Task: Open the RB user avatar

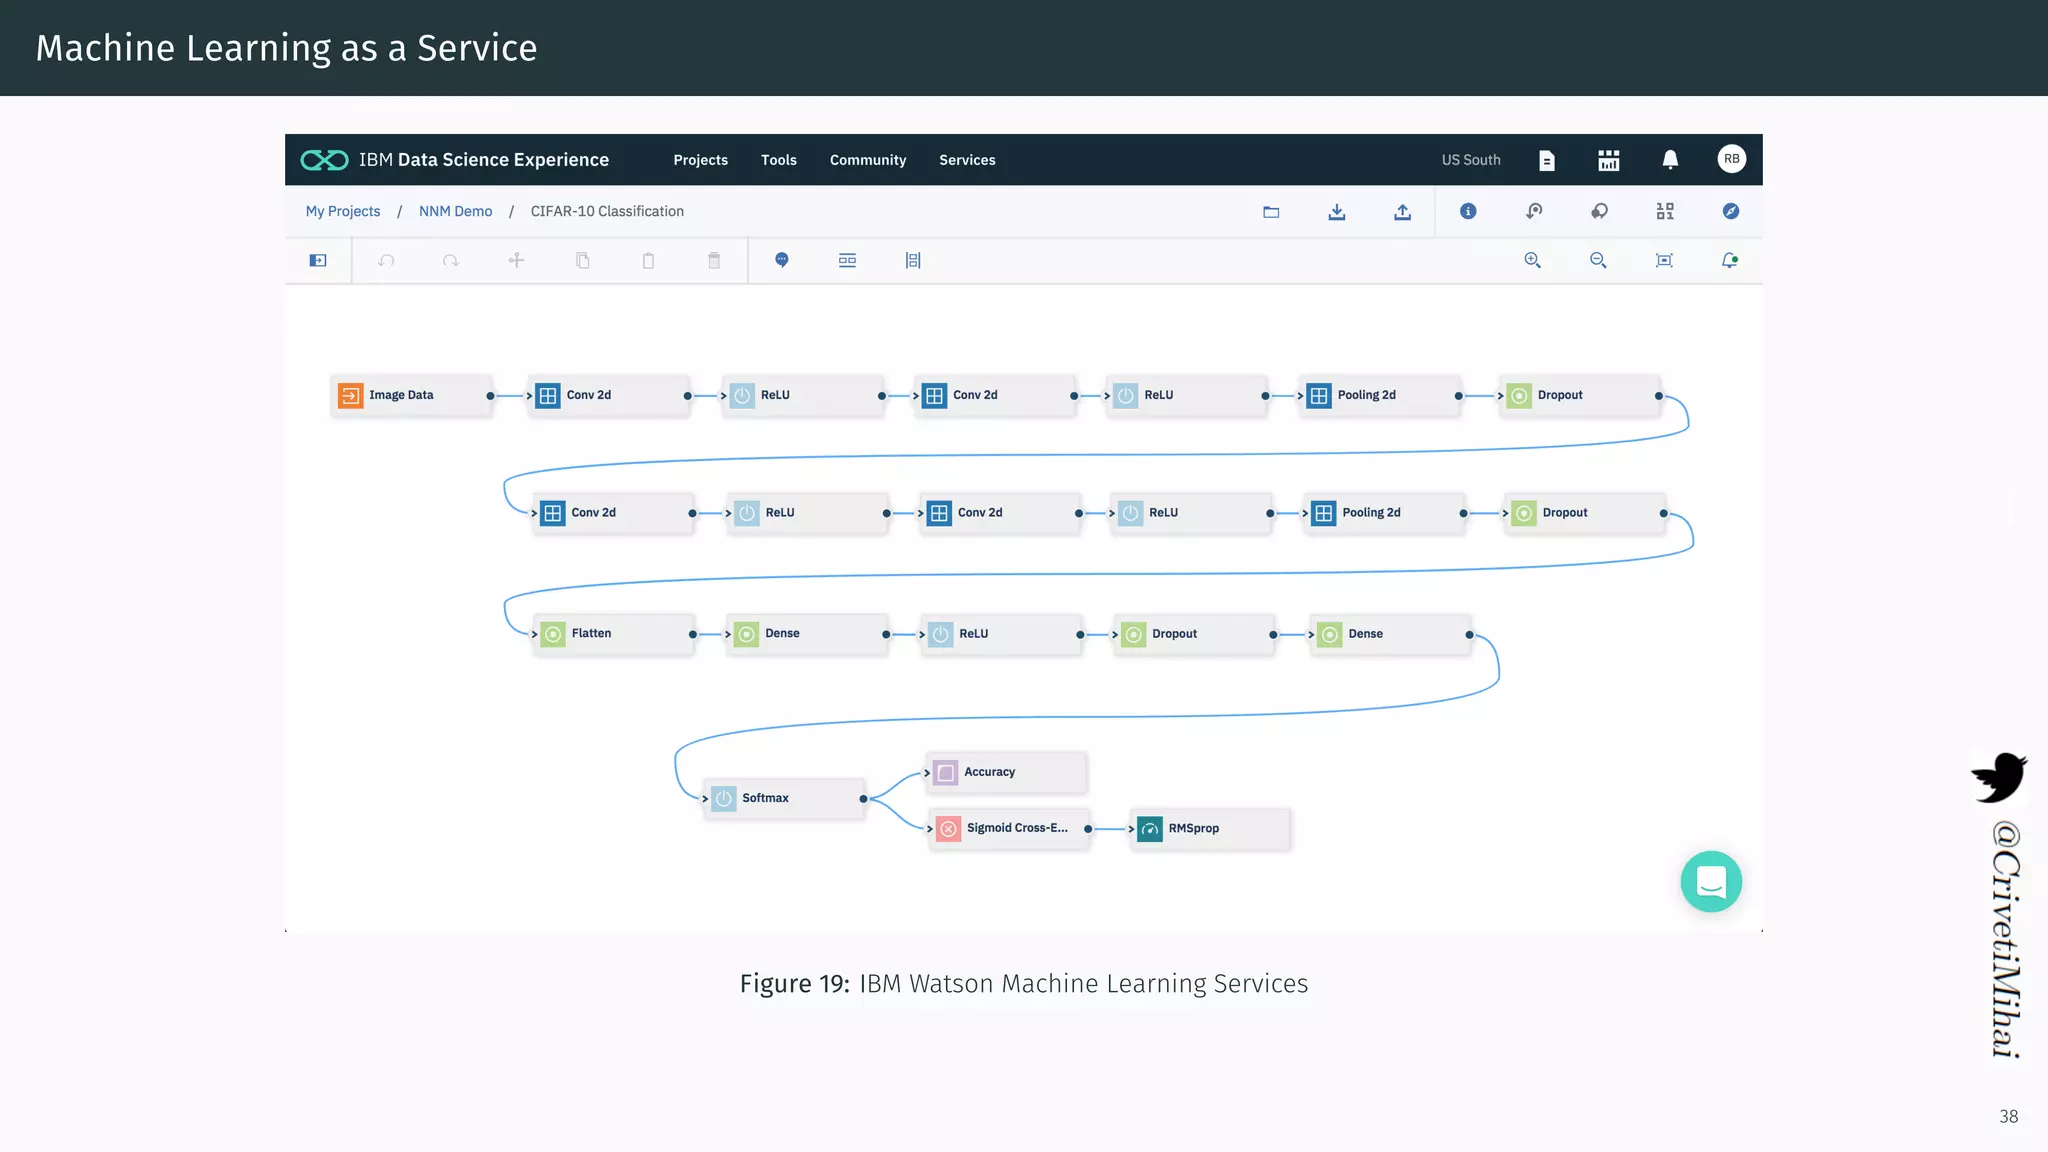Action: (x=1731, y=159)
